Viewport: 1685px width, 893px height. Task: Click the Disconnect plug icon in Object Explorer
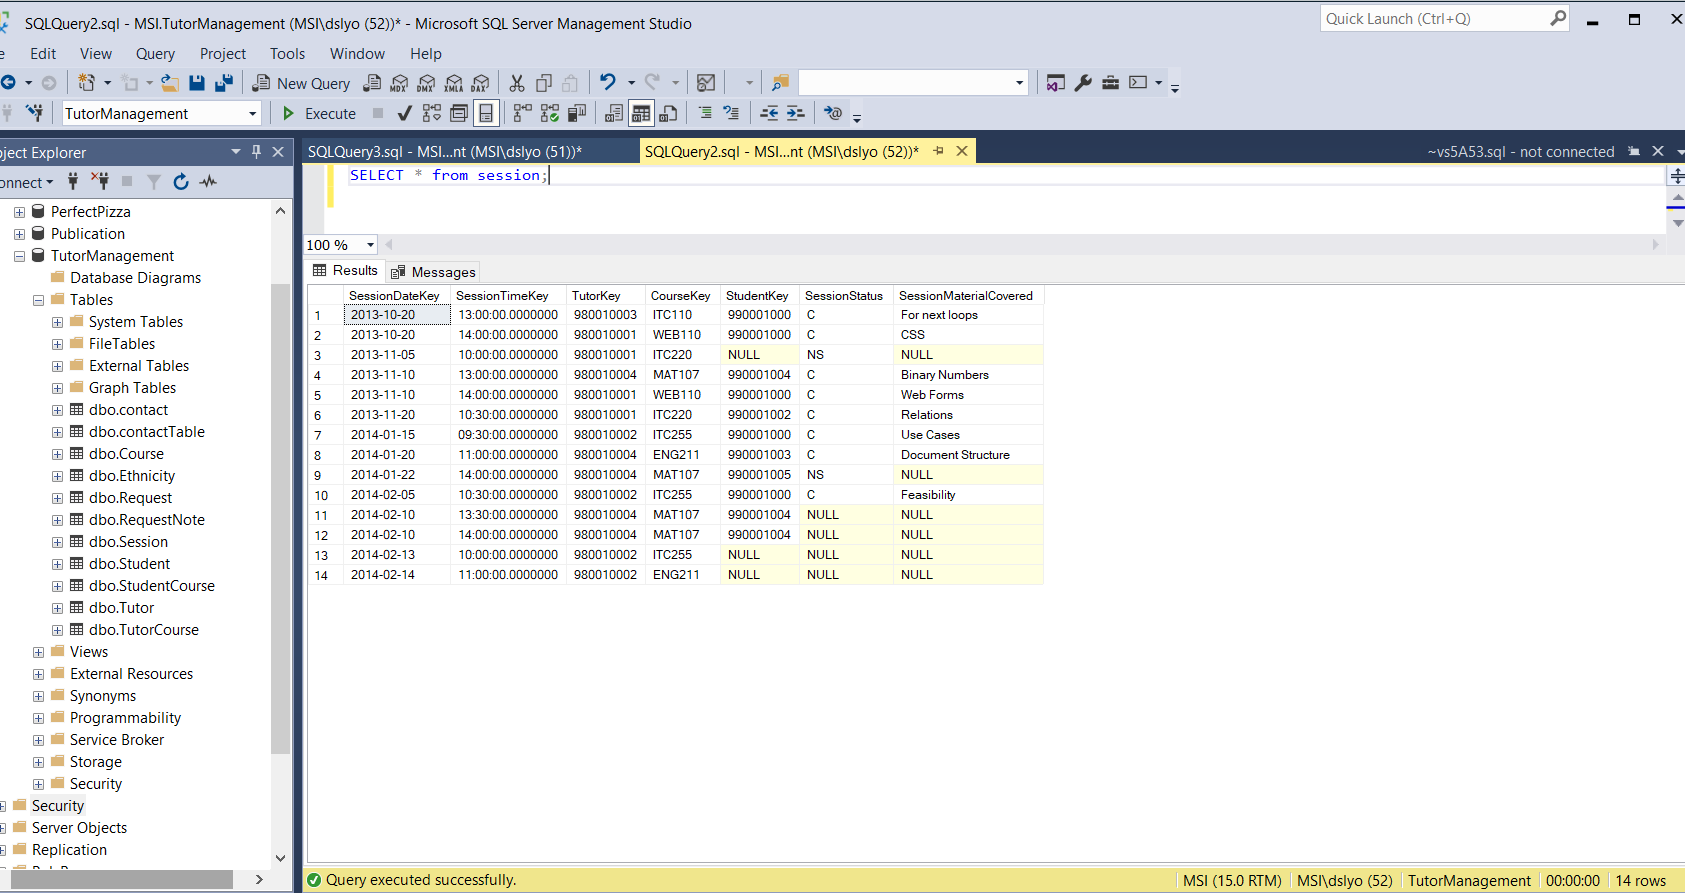point(100,182)
